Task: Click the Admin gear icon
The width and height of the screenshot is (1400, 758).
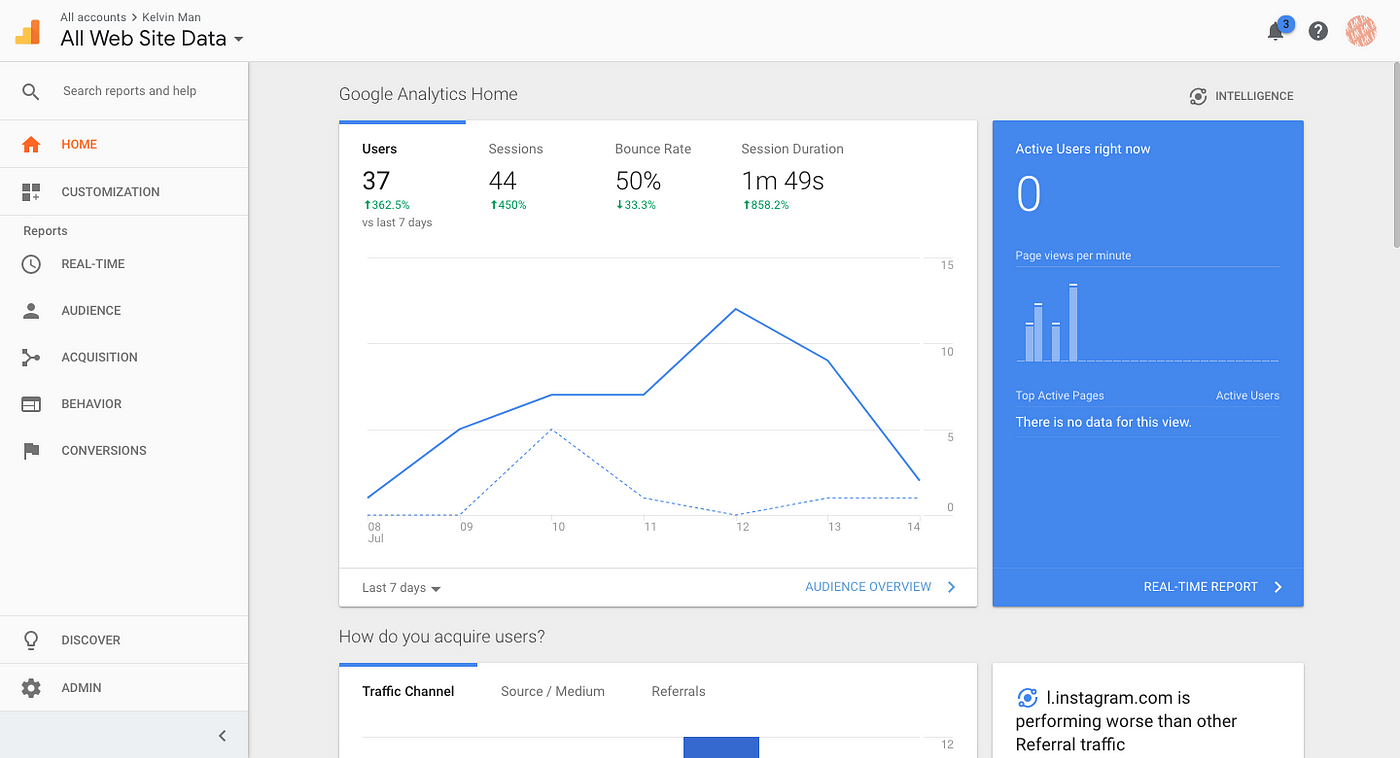Action: (x=31, y=688)
